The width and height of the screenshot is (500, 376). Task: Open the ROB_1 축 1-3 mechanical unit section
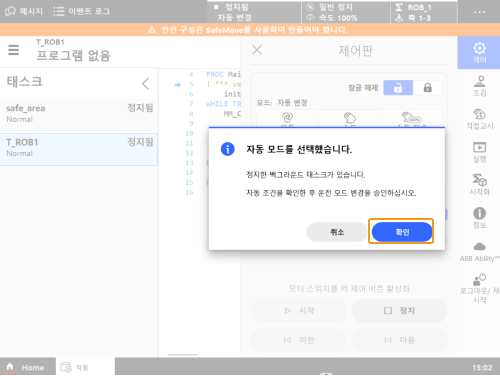tap(423, 12)
